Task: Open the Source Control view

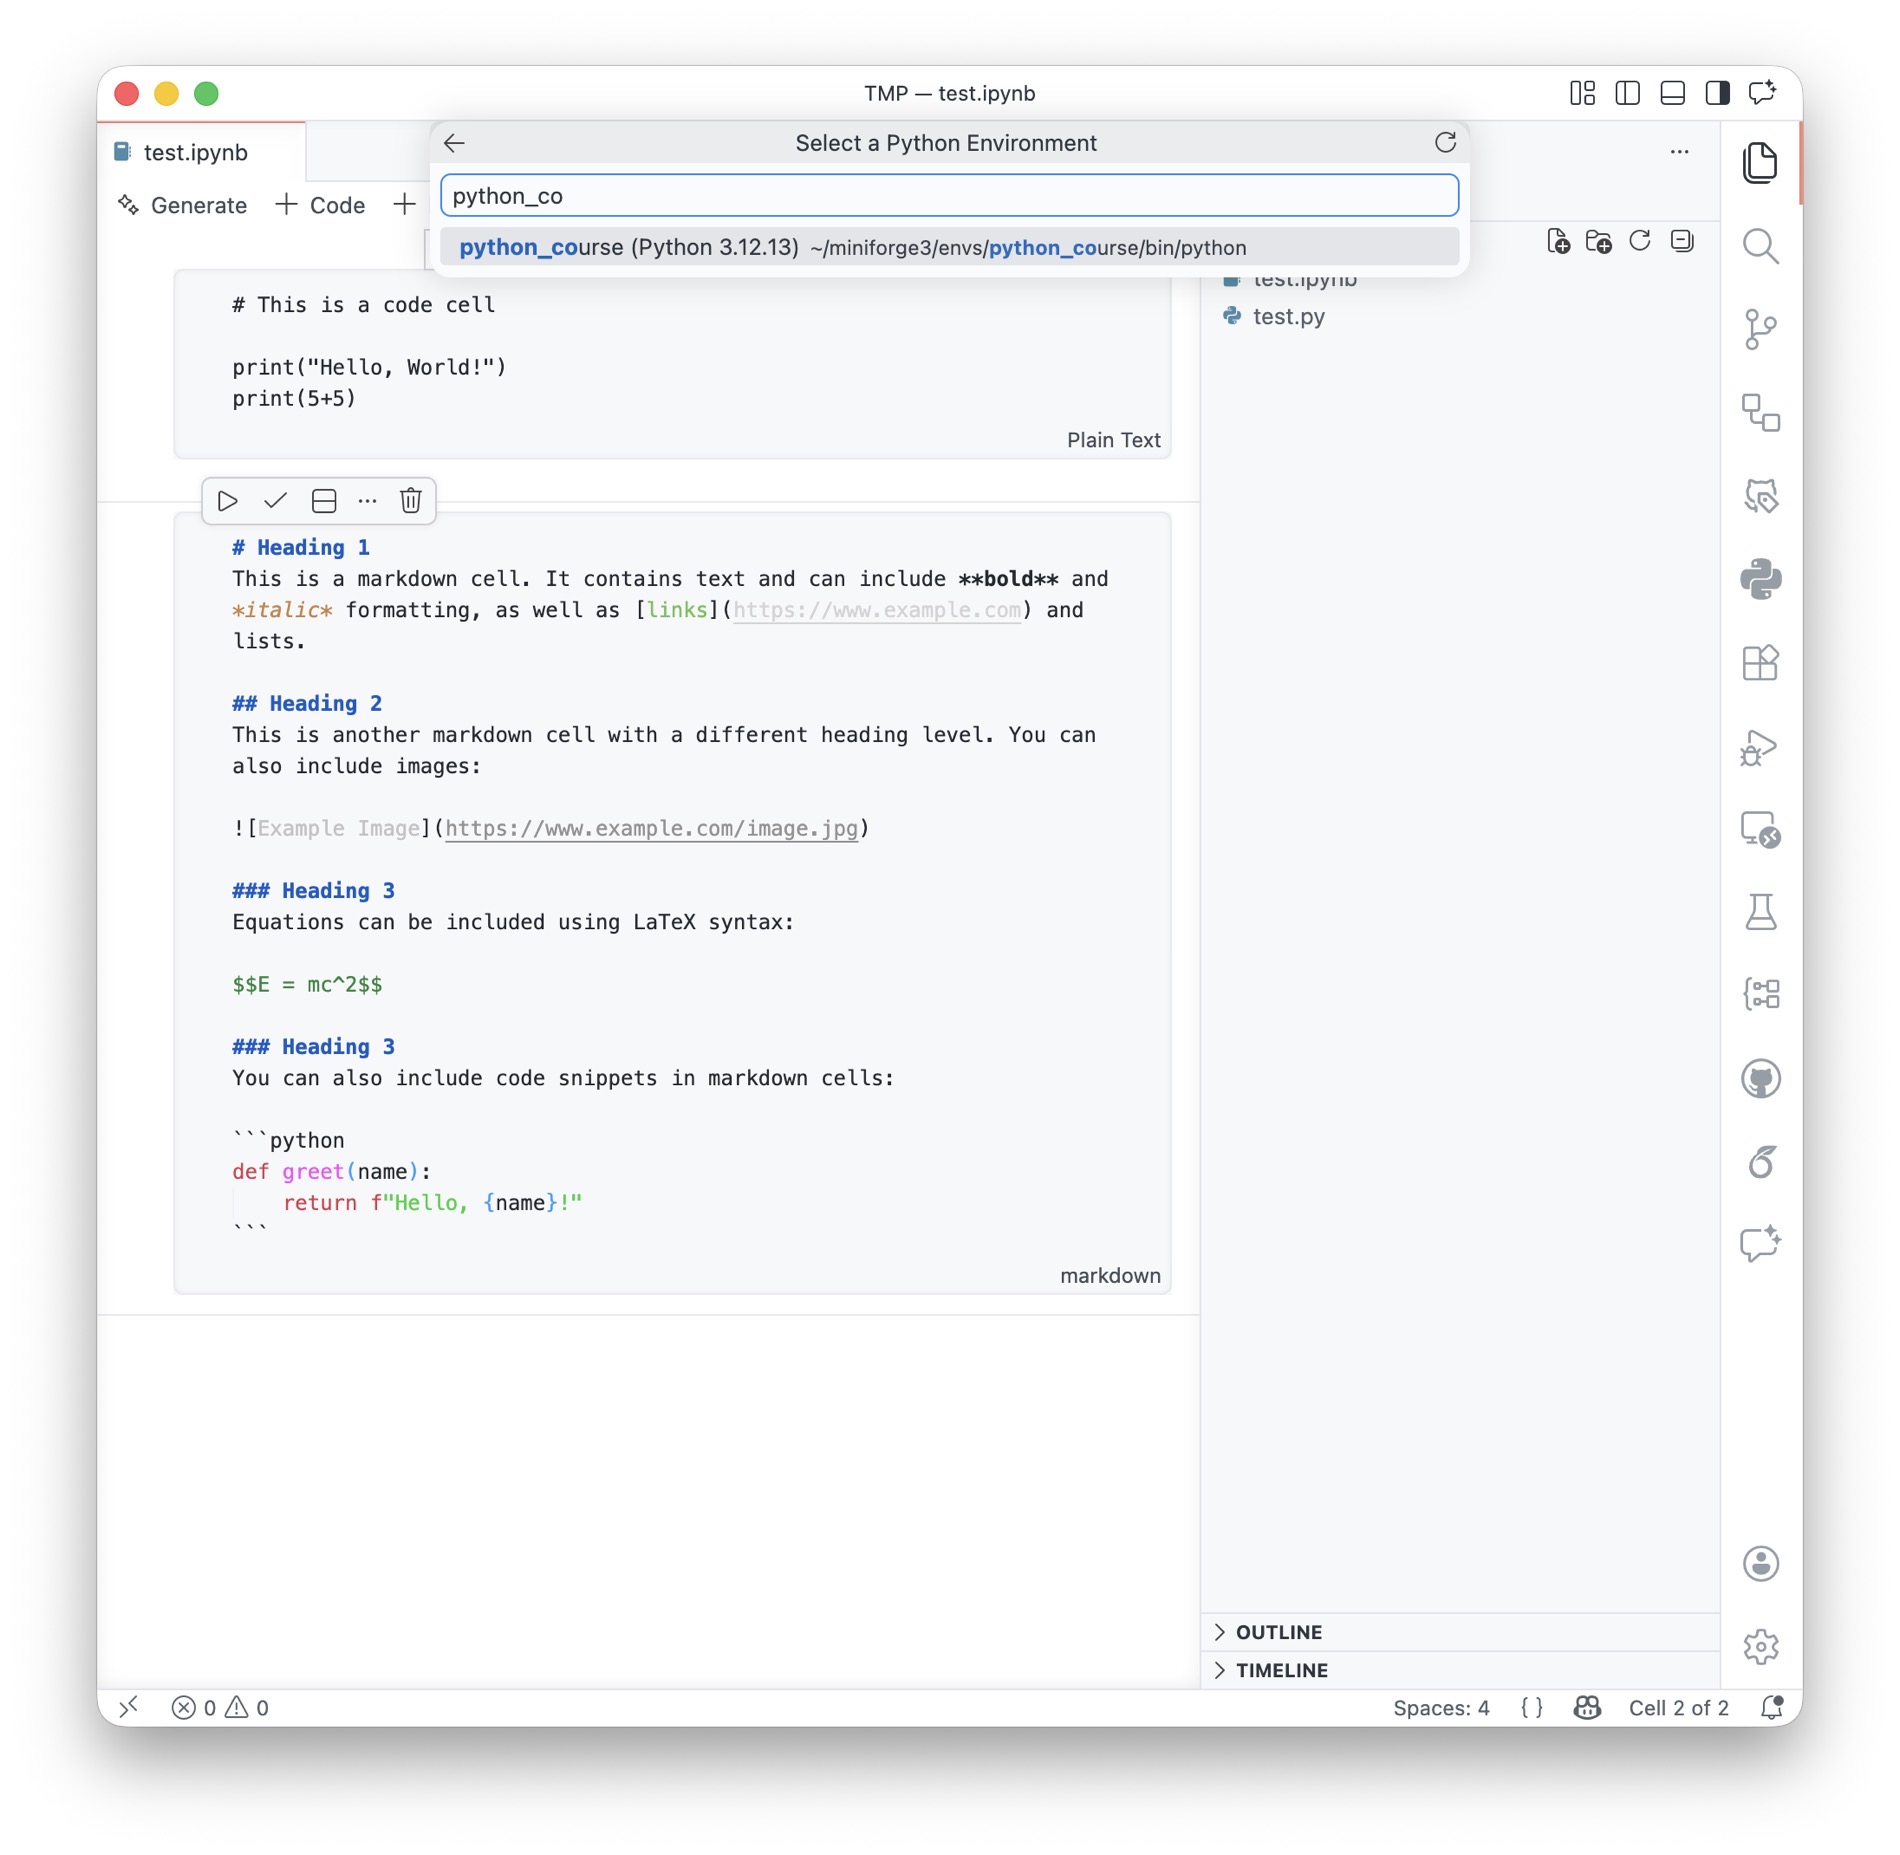Action: (x=1759, y=329)
